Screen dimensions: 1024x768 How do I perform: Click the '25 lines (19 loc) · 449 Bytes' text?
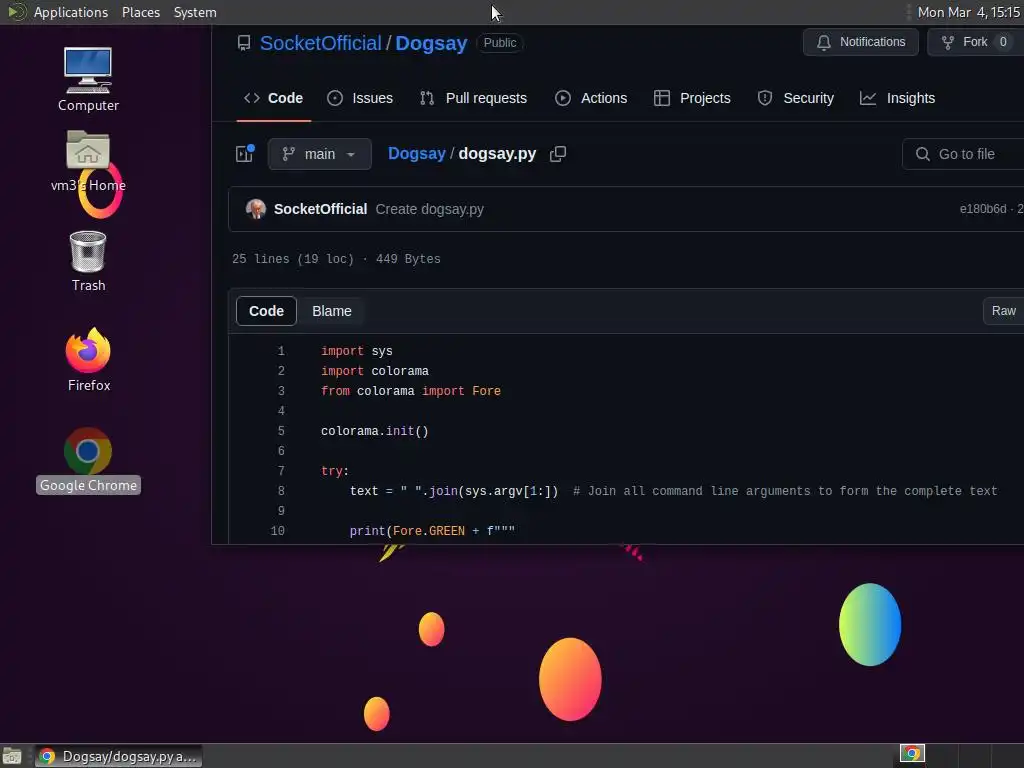pos(336,259)
